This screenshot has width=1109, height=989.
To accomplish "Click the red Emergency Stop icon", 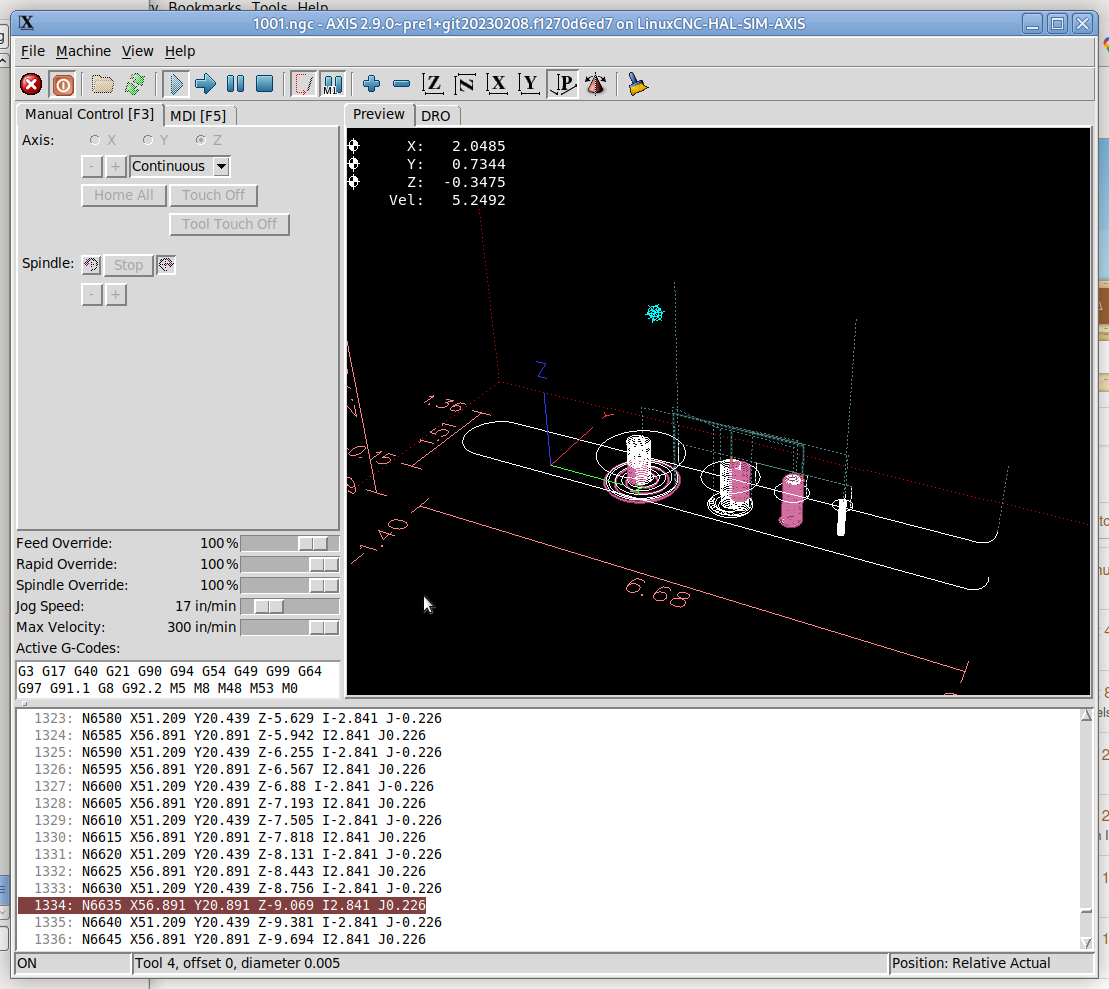I will click(31, 85).
